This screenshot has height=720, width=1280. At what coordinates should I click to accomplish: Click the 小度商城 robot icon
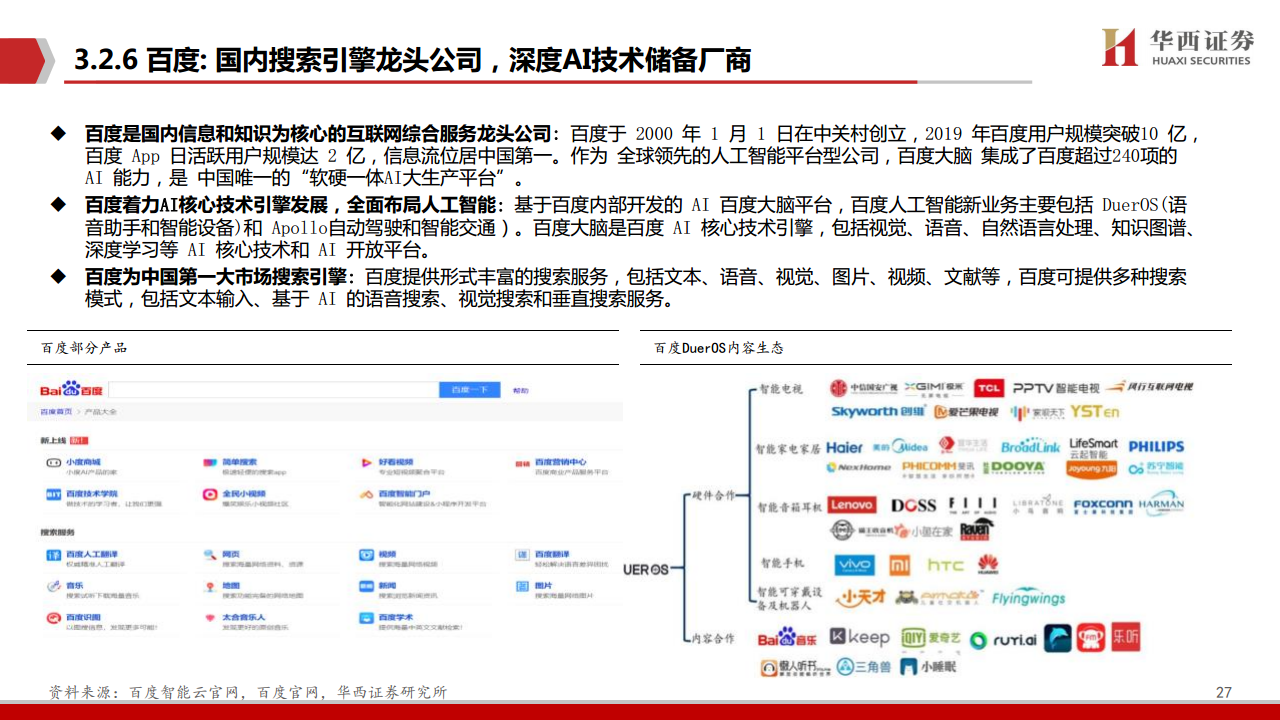point(53,464)
